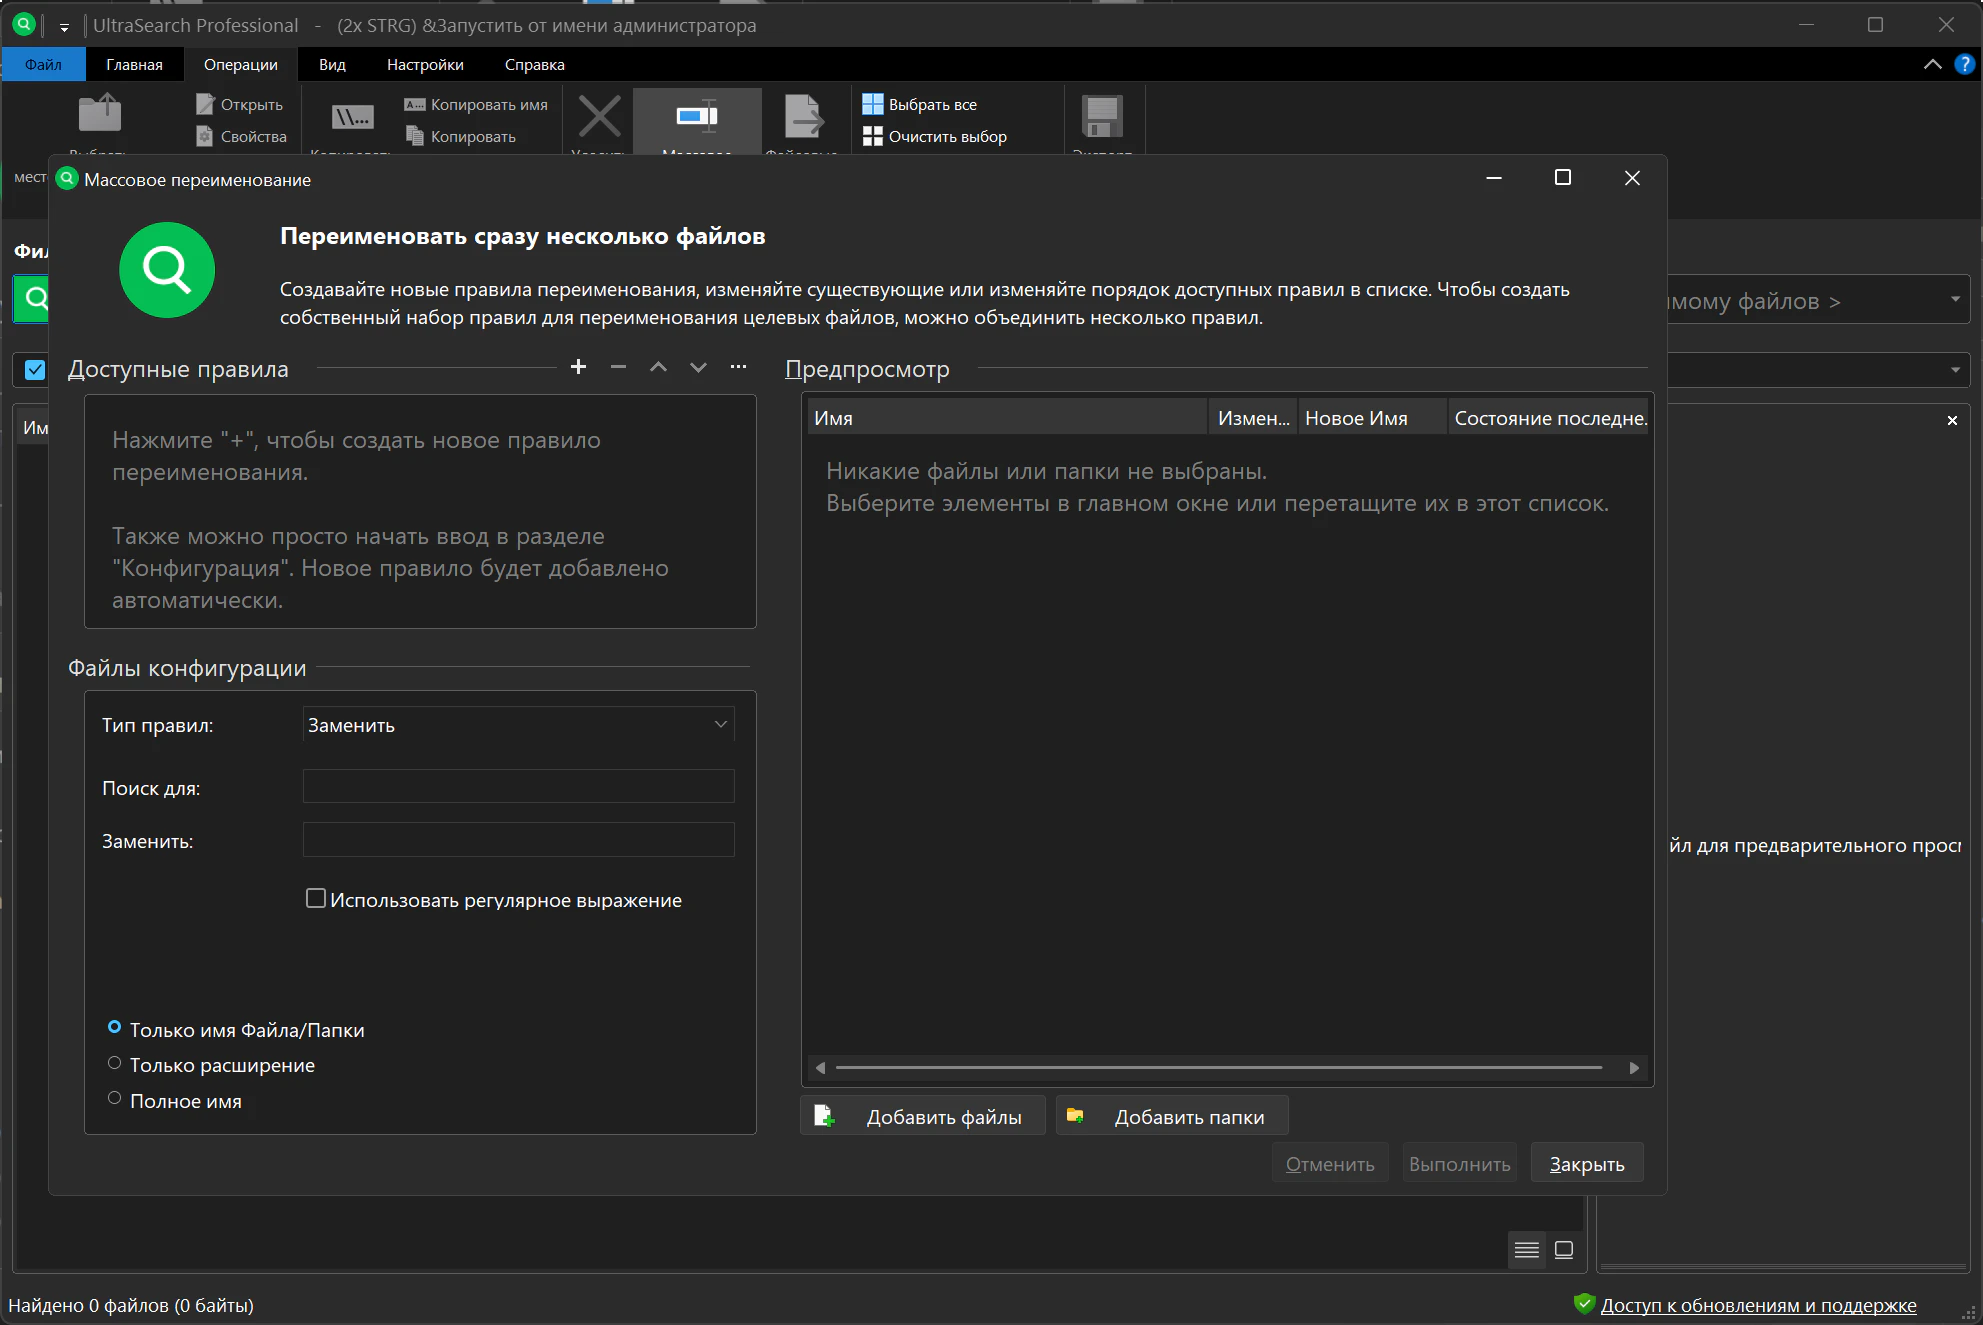The image size is (1983, 1325).
Task: Click the preview horizontal scrollbar
Action: click(1218, 1068)
